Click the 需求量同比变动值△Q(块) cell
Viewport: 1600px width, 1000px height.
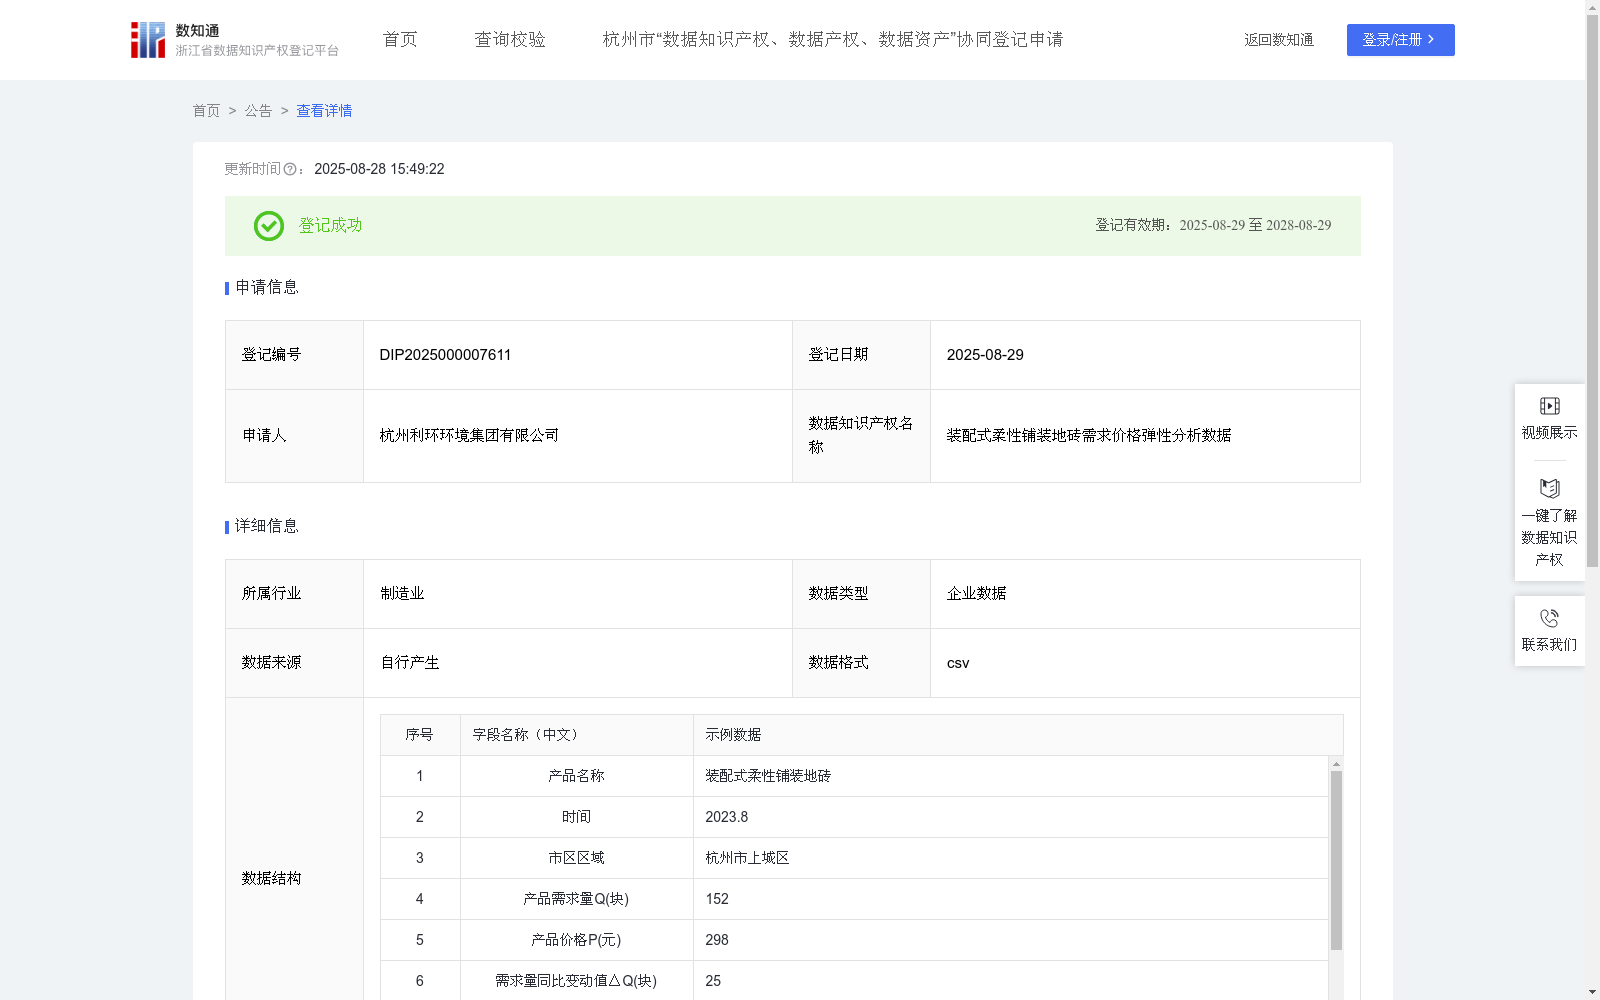click(x=576, y=981)
